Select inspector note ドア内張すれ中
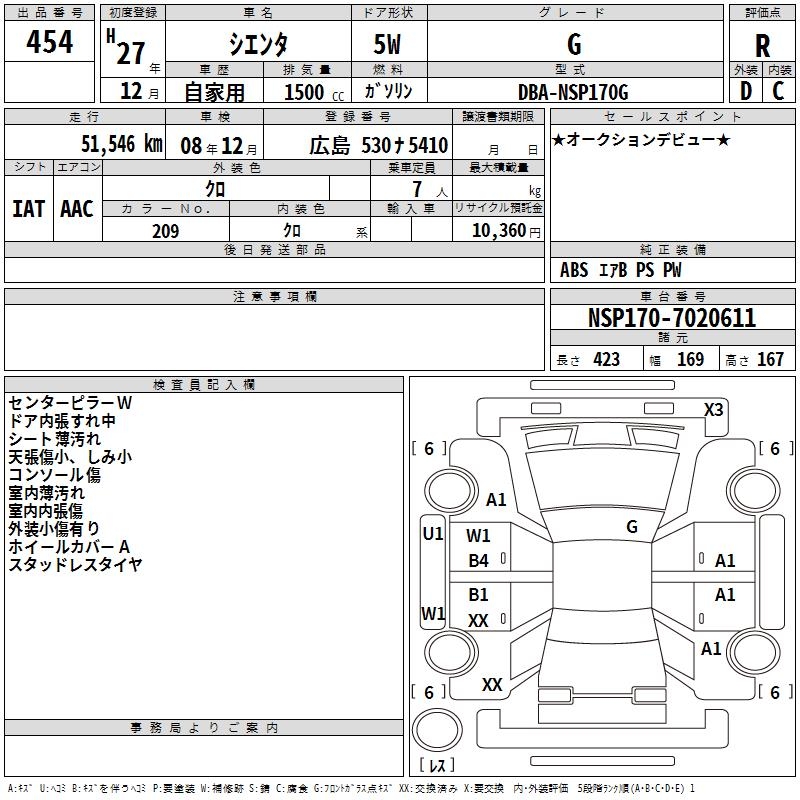This screenshot has width=800, height=800. pyautogui.click(x=62, y=421)
